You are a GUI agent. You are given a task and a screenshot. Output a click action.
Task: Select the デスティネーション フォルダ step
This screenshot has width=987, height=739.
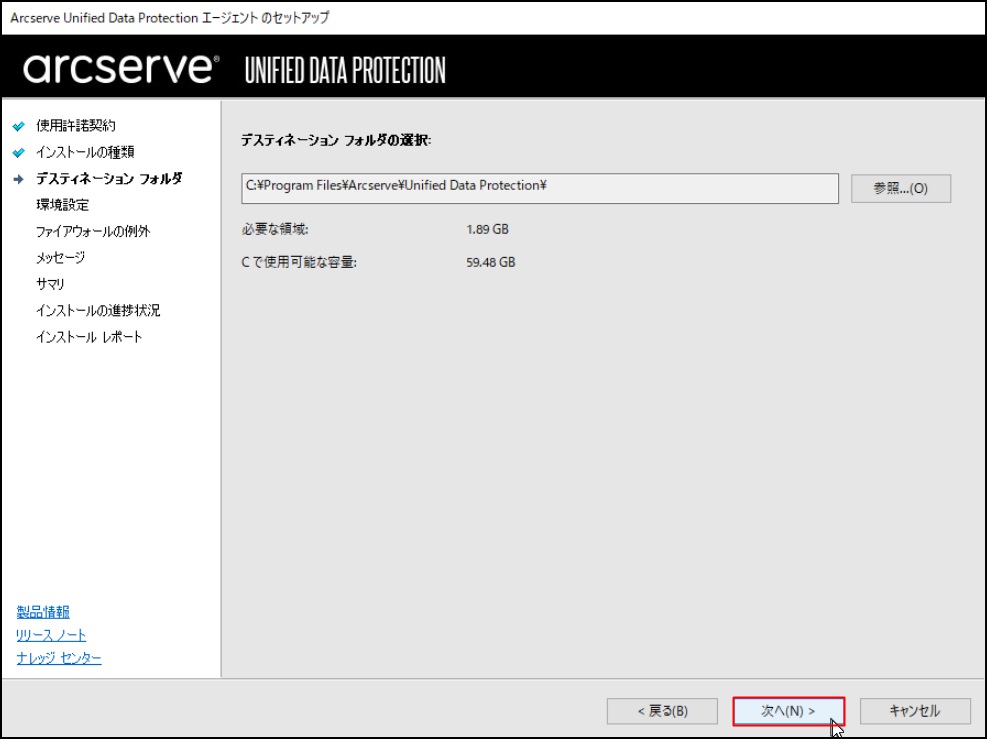point(109,179)
